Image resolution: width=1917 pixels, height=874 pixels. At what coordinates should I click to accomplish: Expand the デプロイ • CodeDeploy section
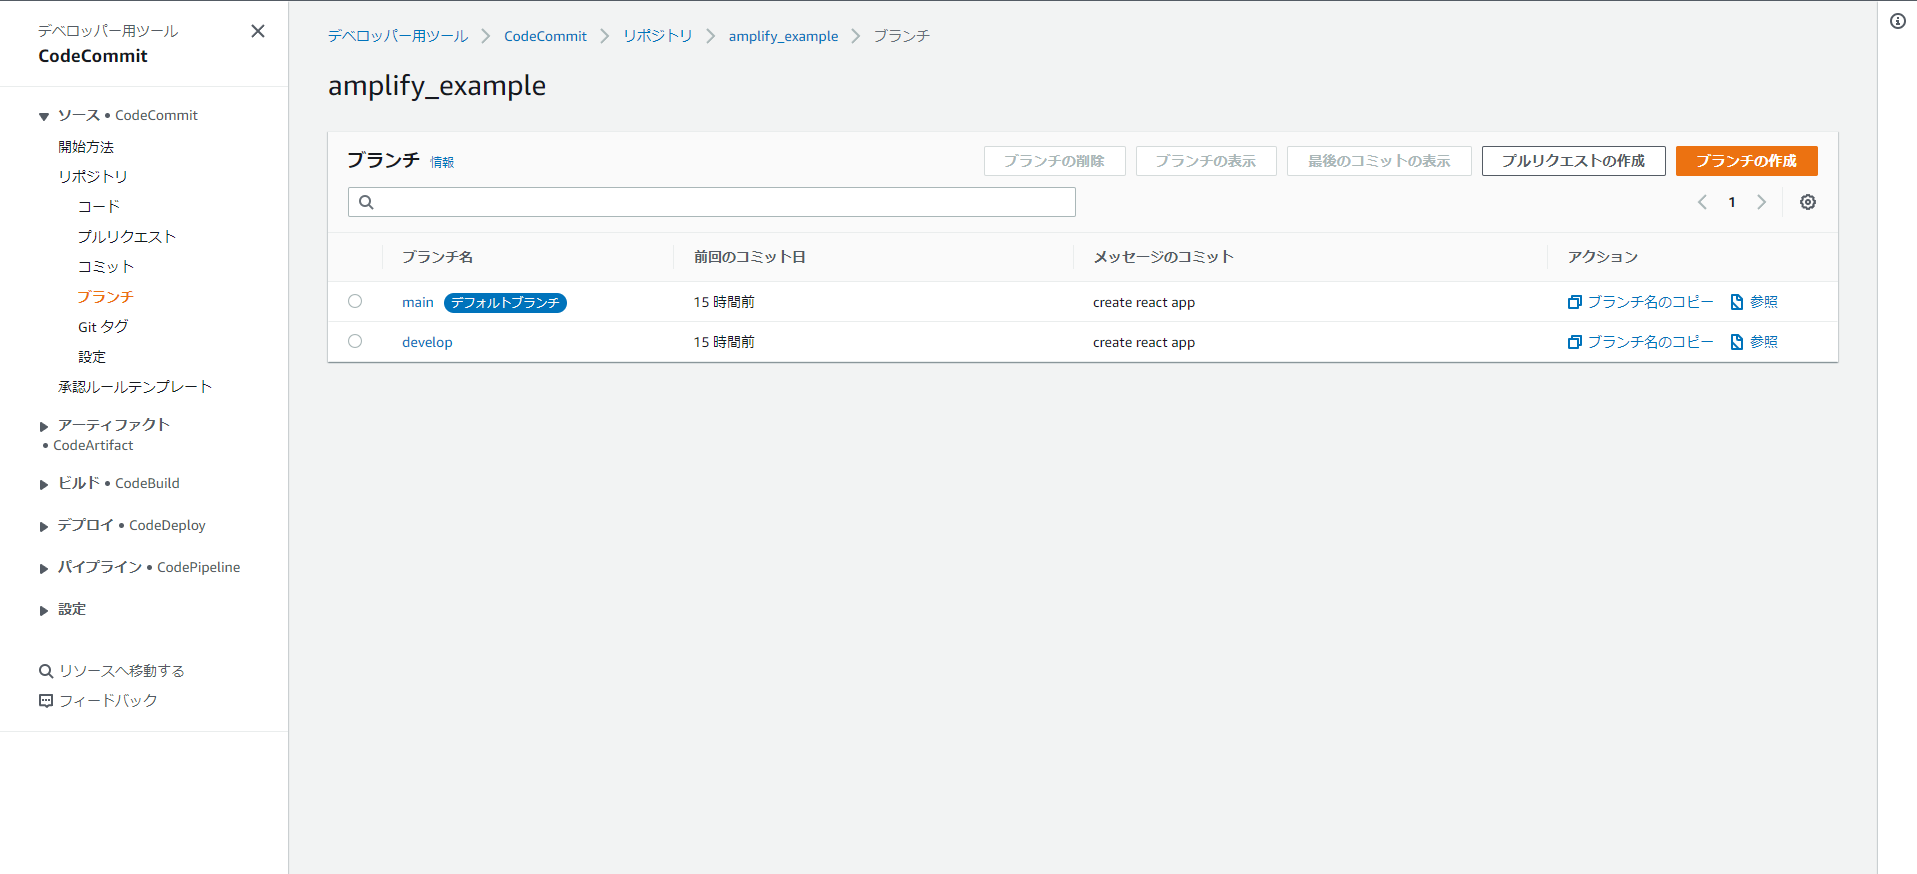click(44, 527)
